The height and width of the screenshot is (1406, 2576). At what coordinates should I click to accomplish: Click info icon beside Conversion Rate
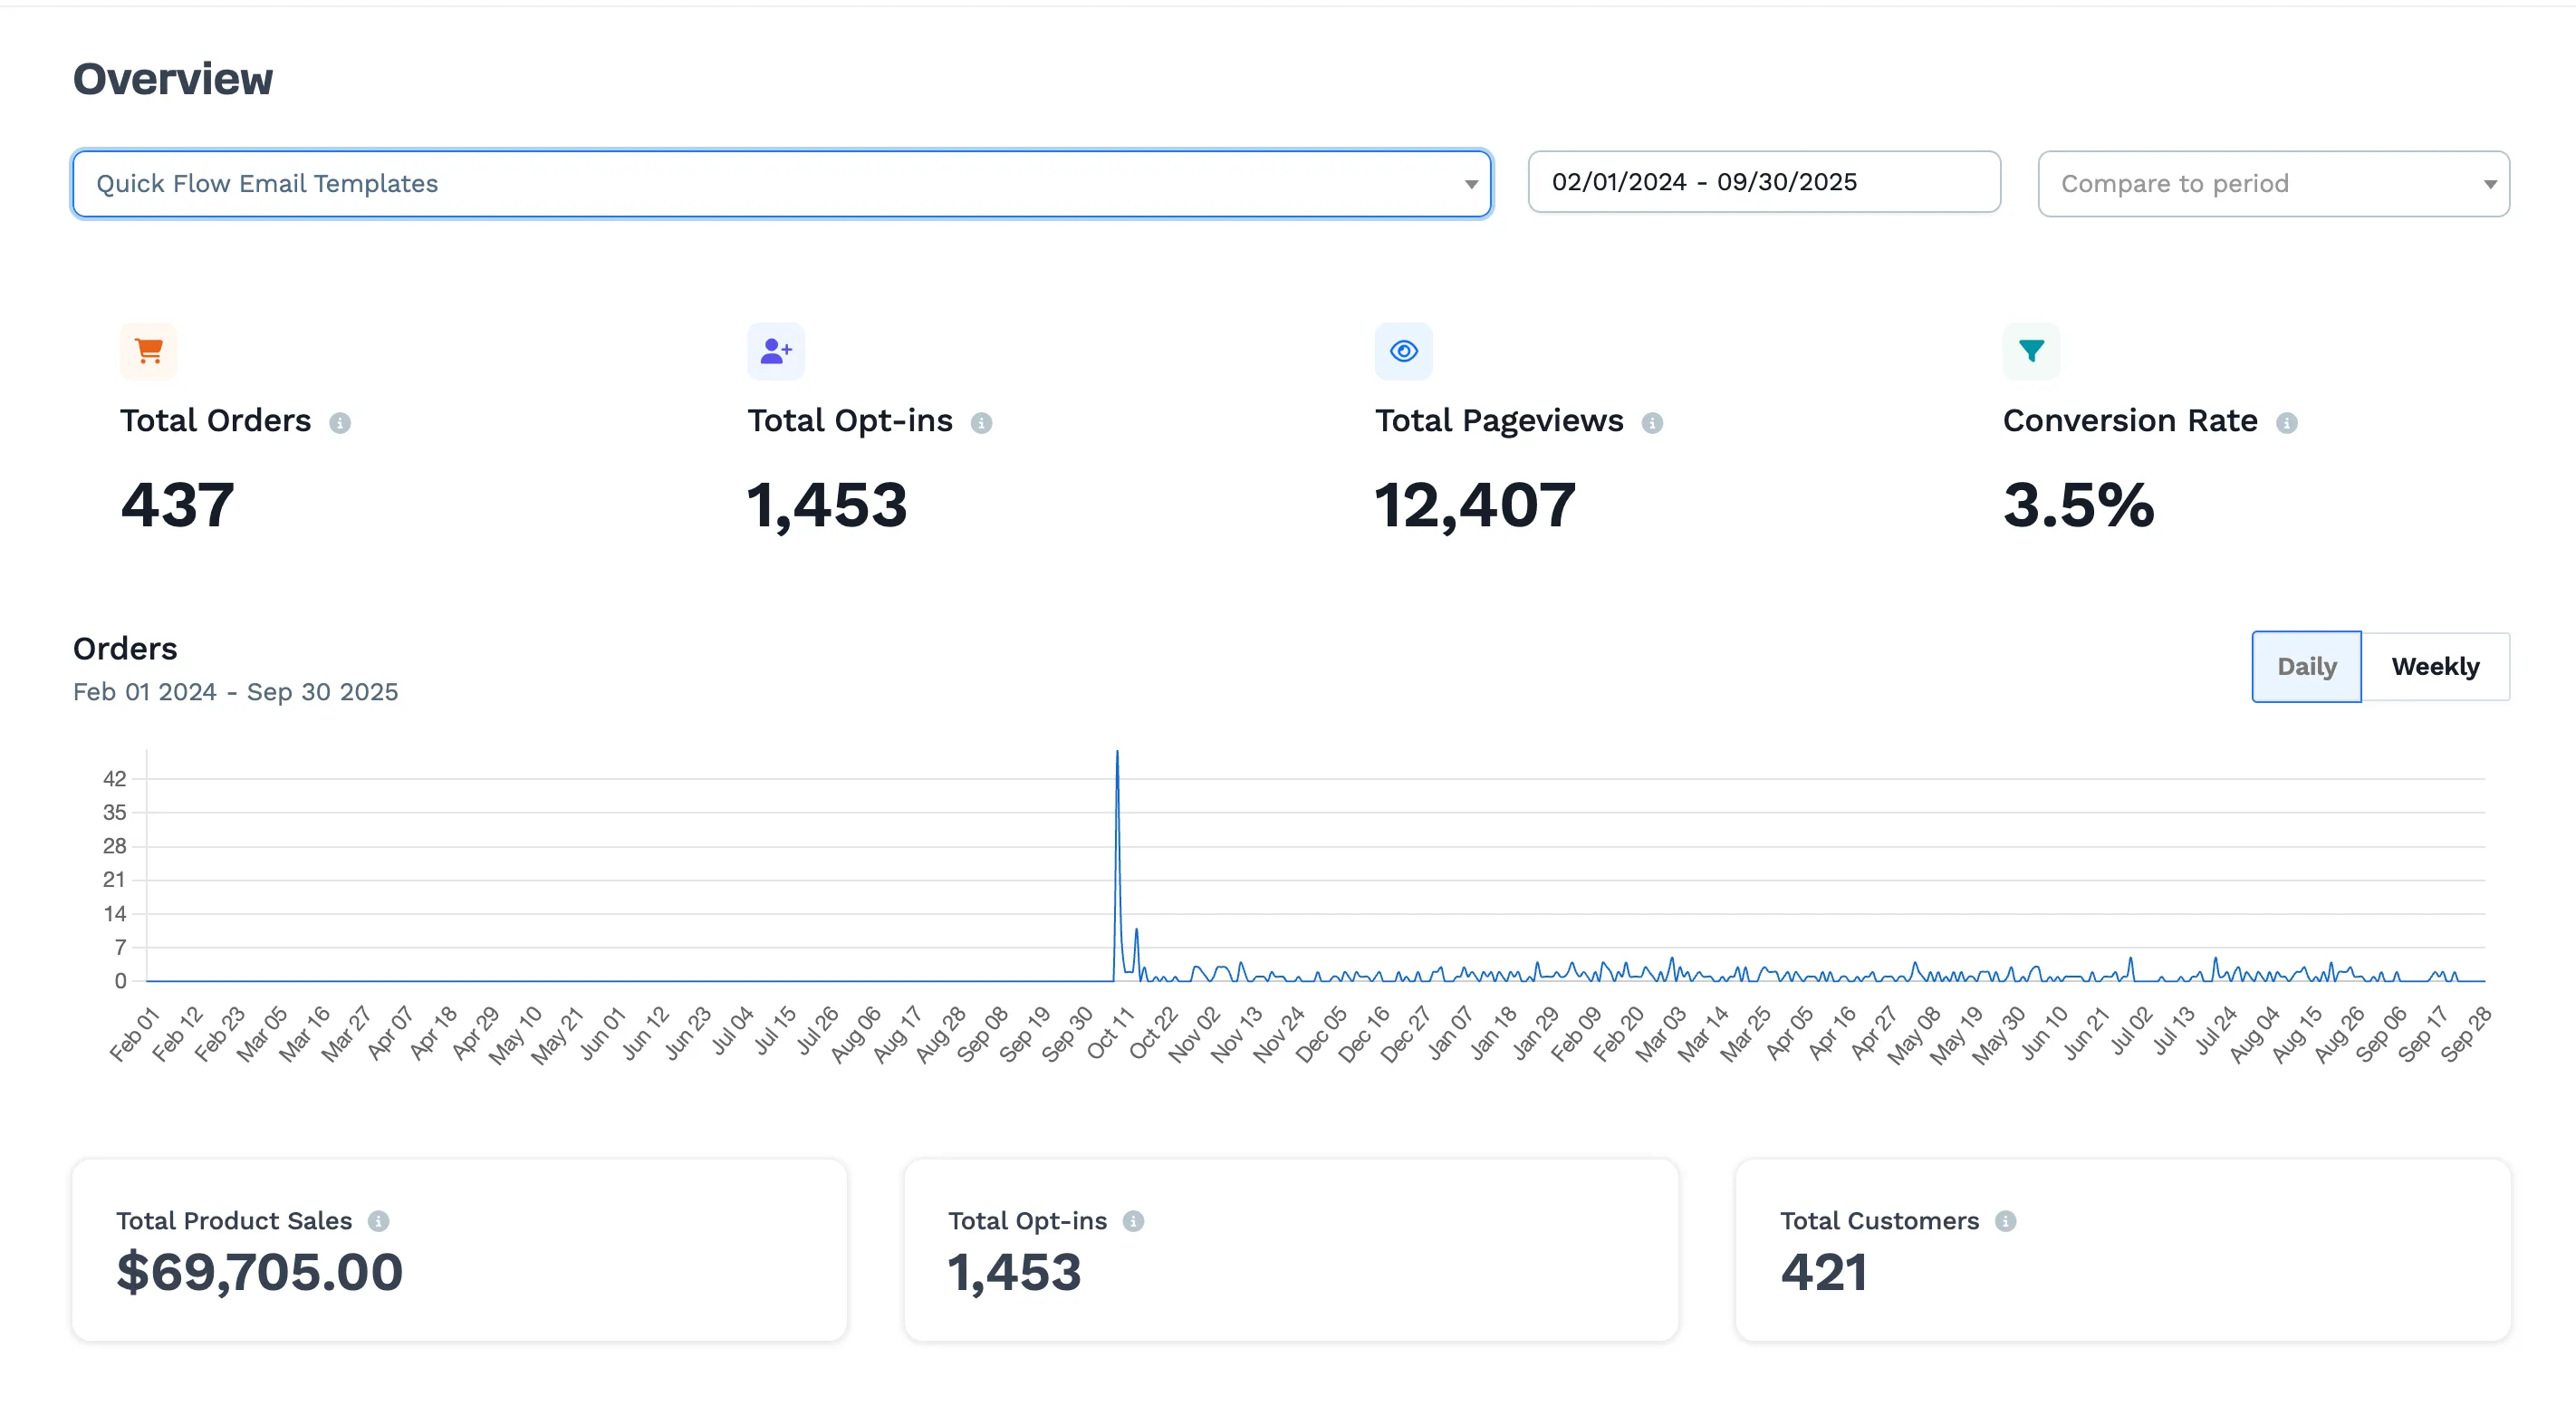[2286, 423]
